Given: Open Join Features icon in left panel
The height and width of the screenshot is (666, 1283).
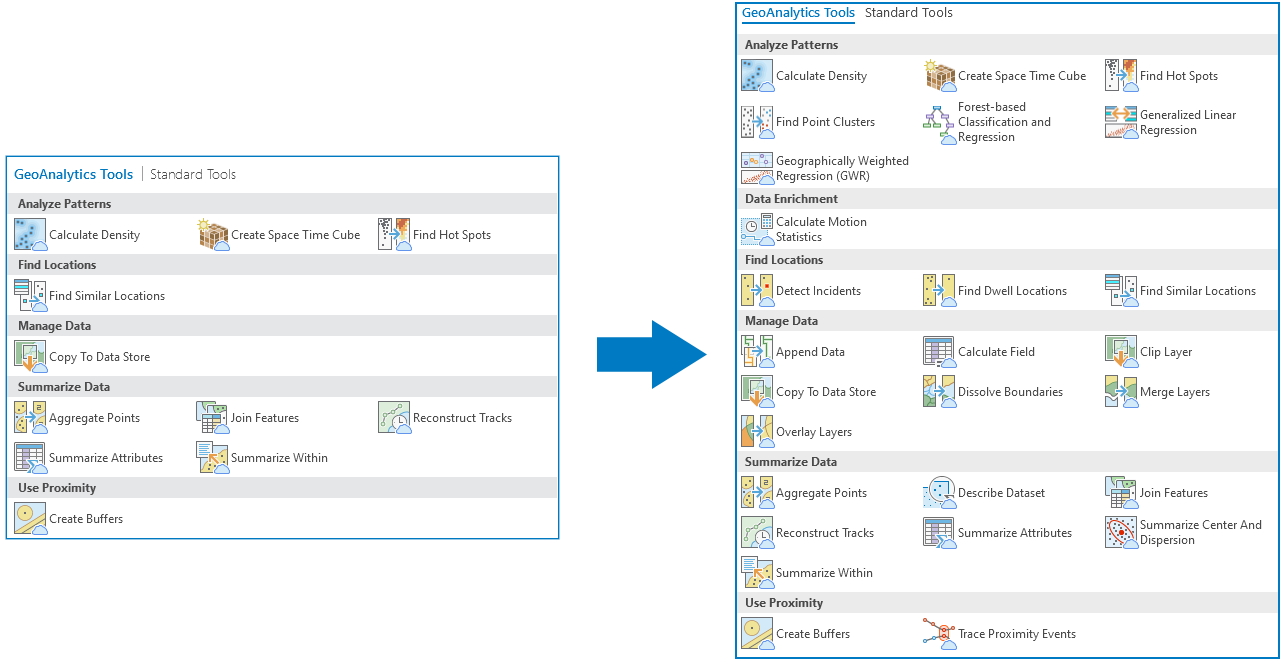Looking at the screenshot, I should (212, 418).
